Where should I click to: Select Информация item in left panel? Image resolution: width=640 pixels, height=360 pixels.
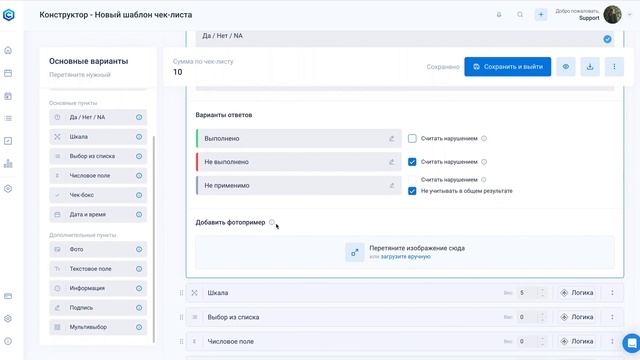(98, 288)
